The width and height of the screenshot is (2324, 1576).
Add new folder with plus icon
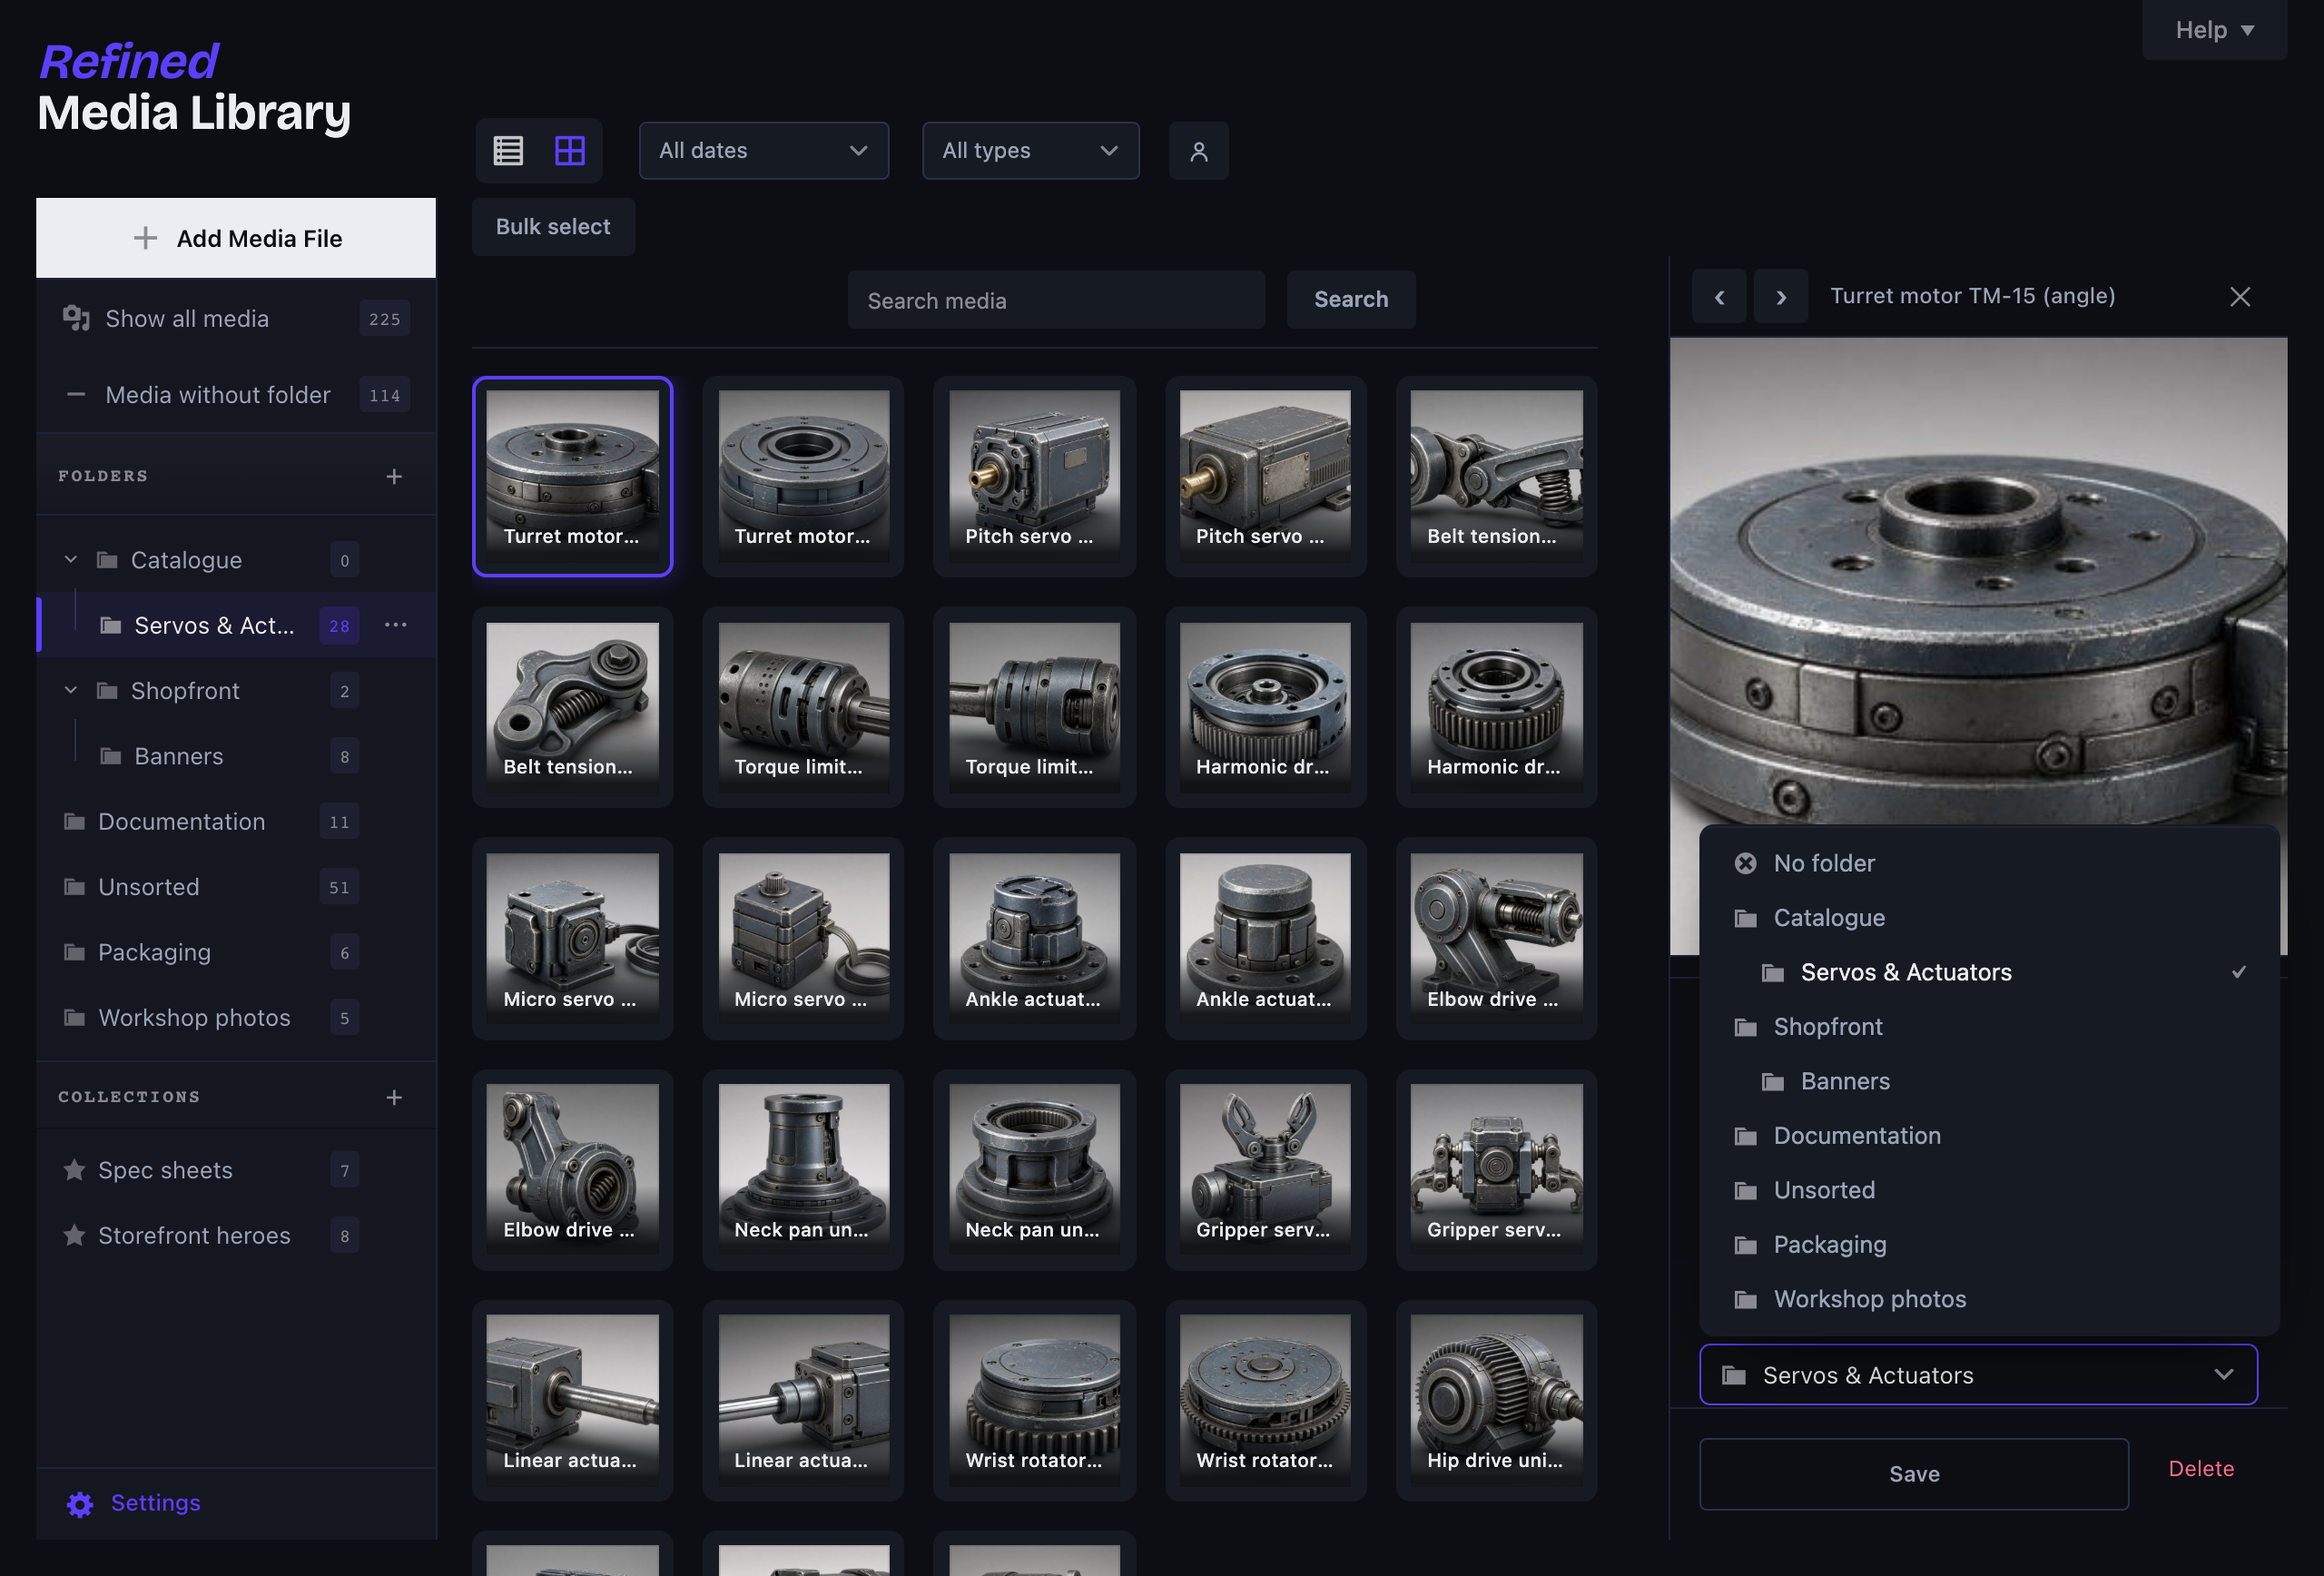(x=394, y=477)
